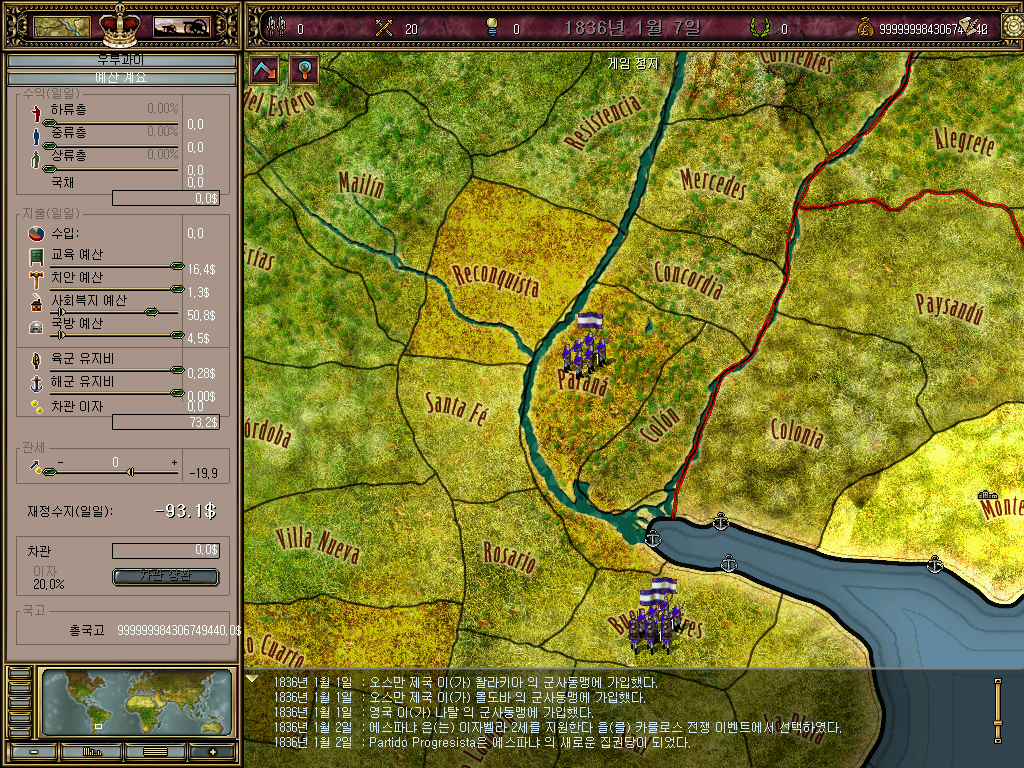1024x768 pixels.
Task: Click the 관세 tariff slider handle
Action: click(x=50, y=472)
